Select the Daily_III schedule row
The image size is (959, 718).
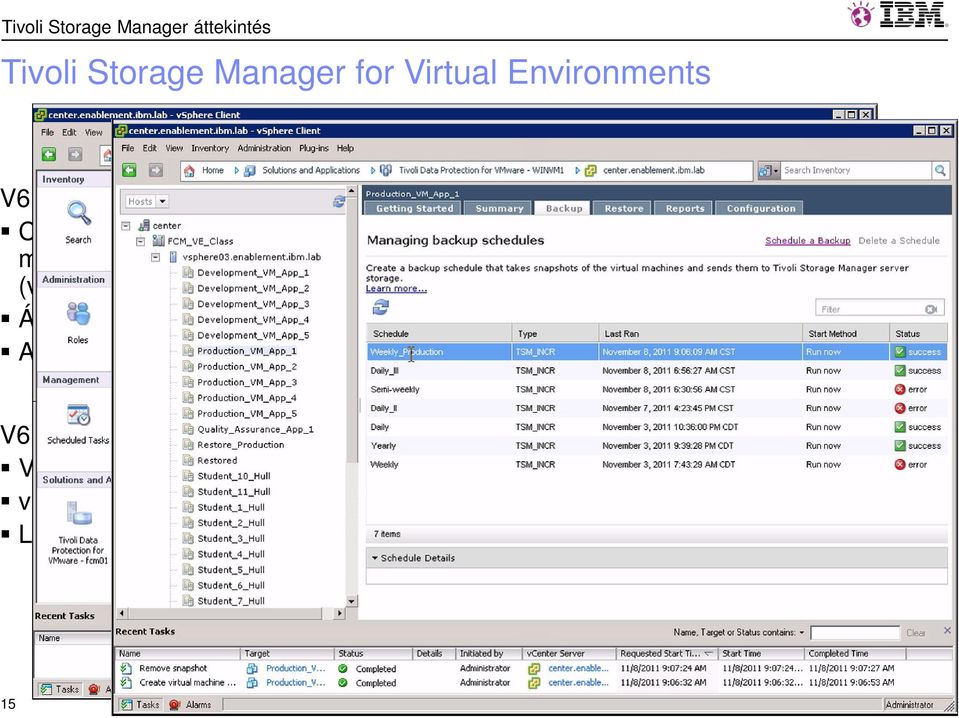coord(656,371)
